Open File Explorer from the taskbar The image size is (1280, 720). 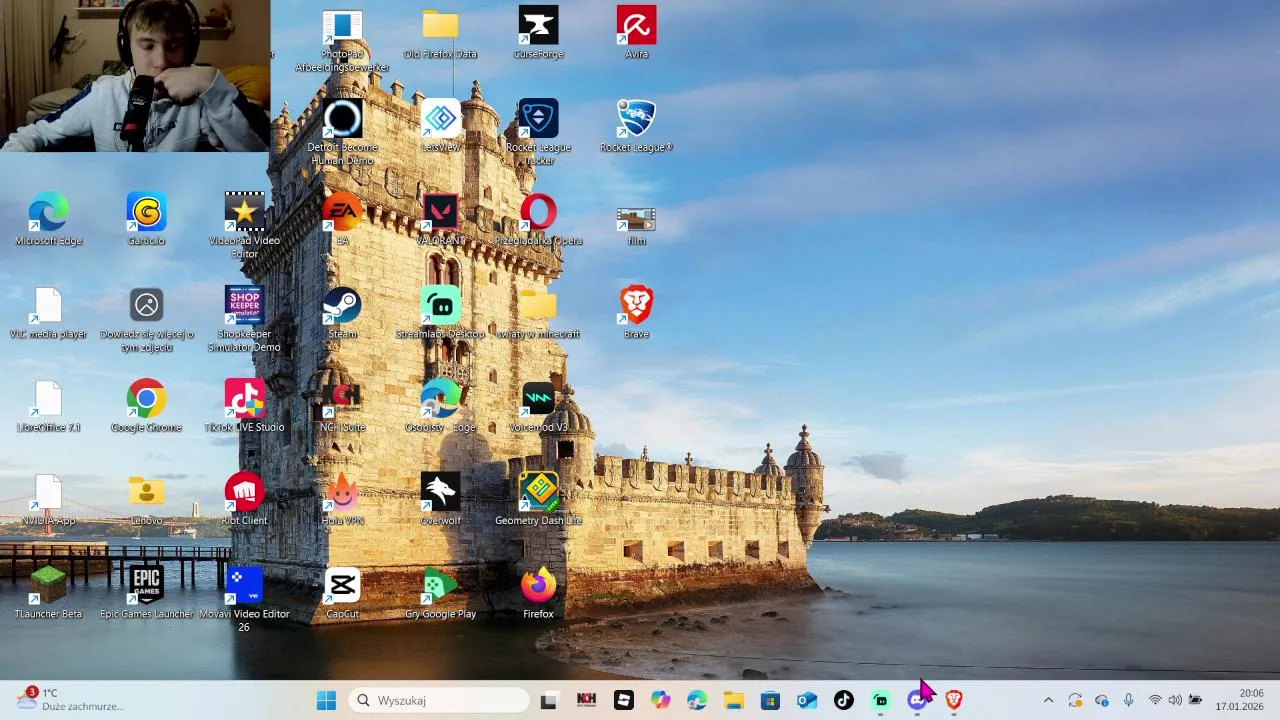coord(733,700)
